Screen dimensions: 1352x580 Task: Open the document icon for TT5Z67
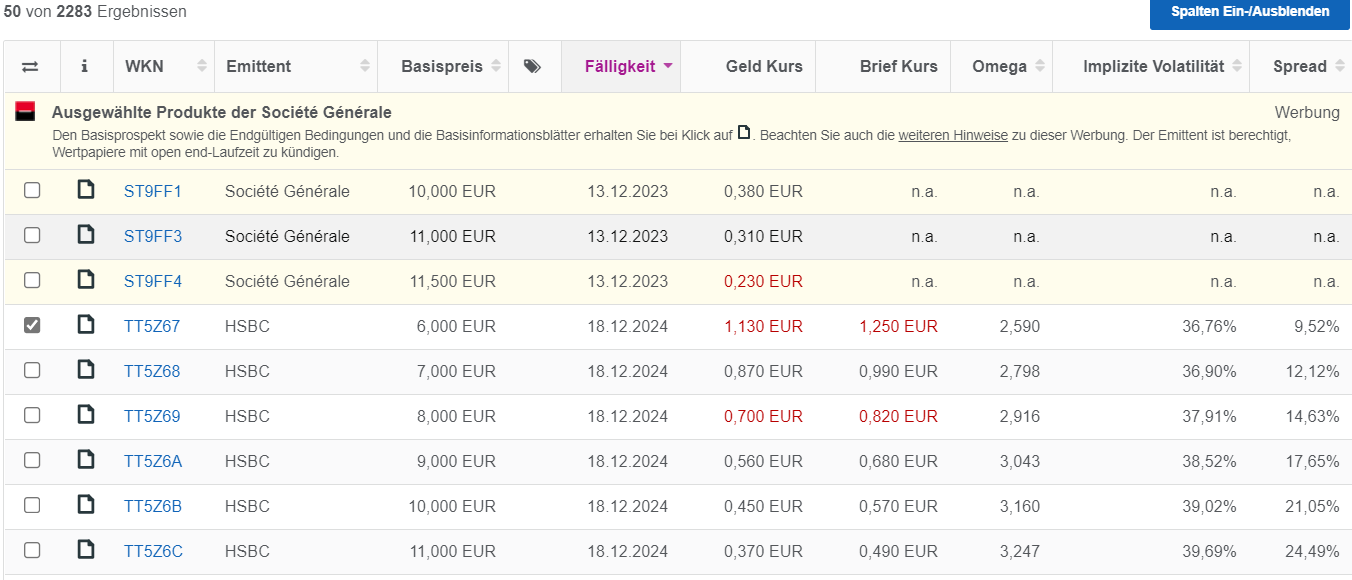tap(86, 326)
